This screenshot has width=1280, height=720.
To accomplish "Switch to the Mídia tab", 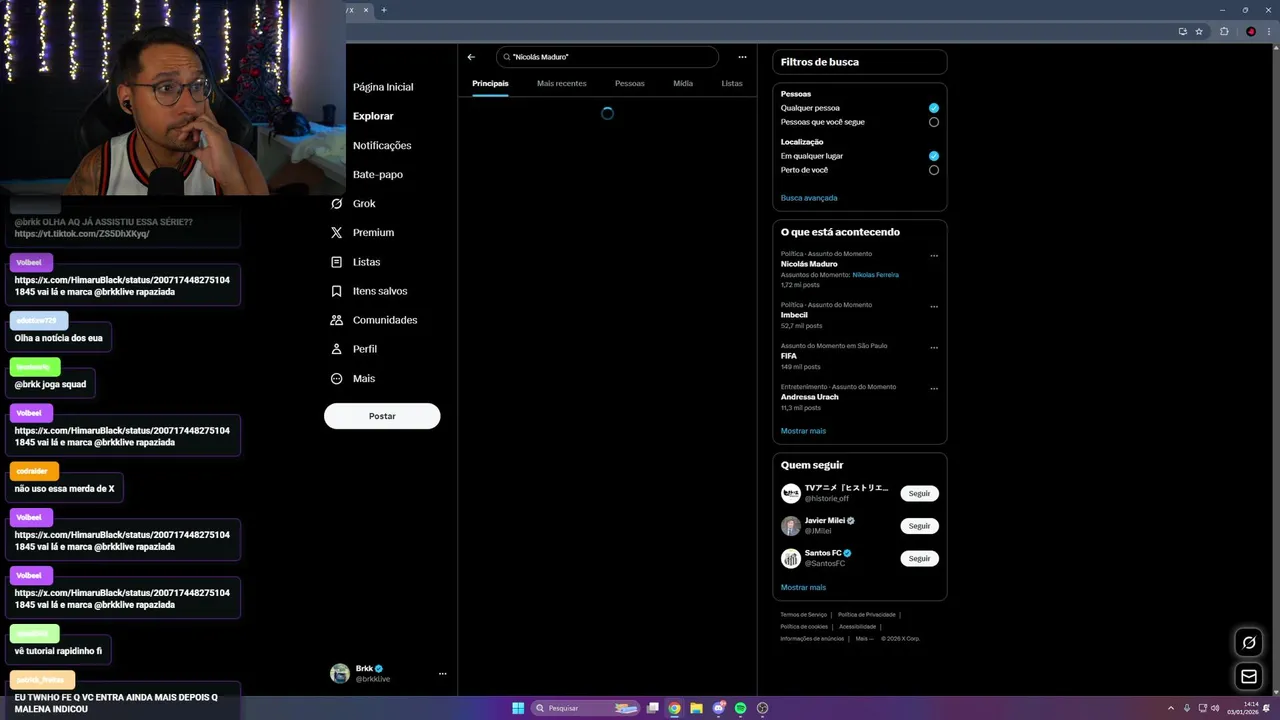I will [683, 83].
